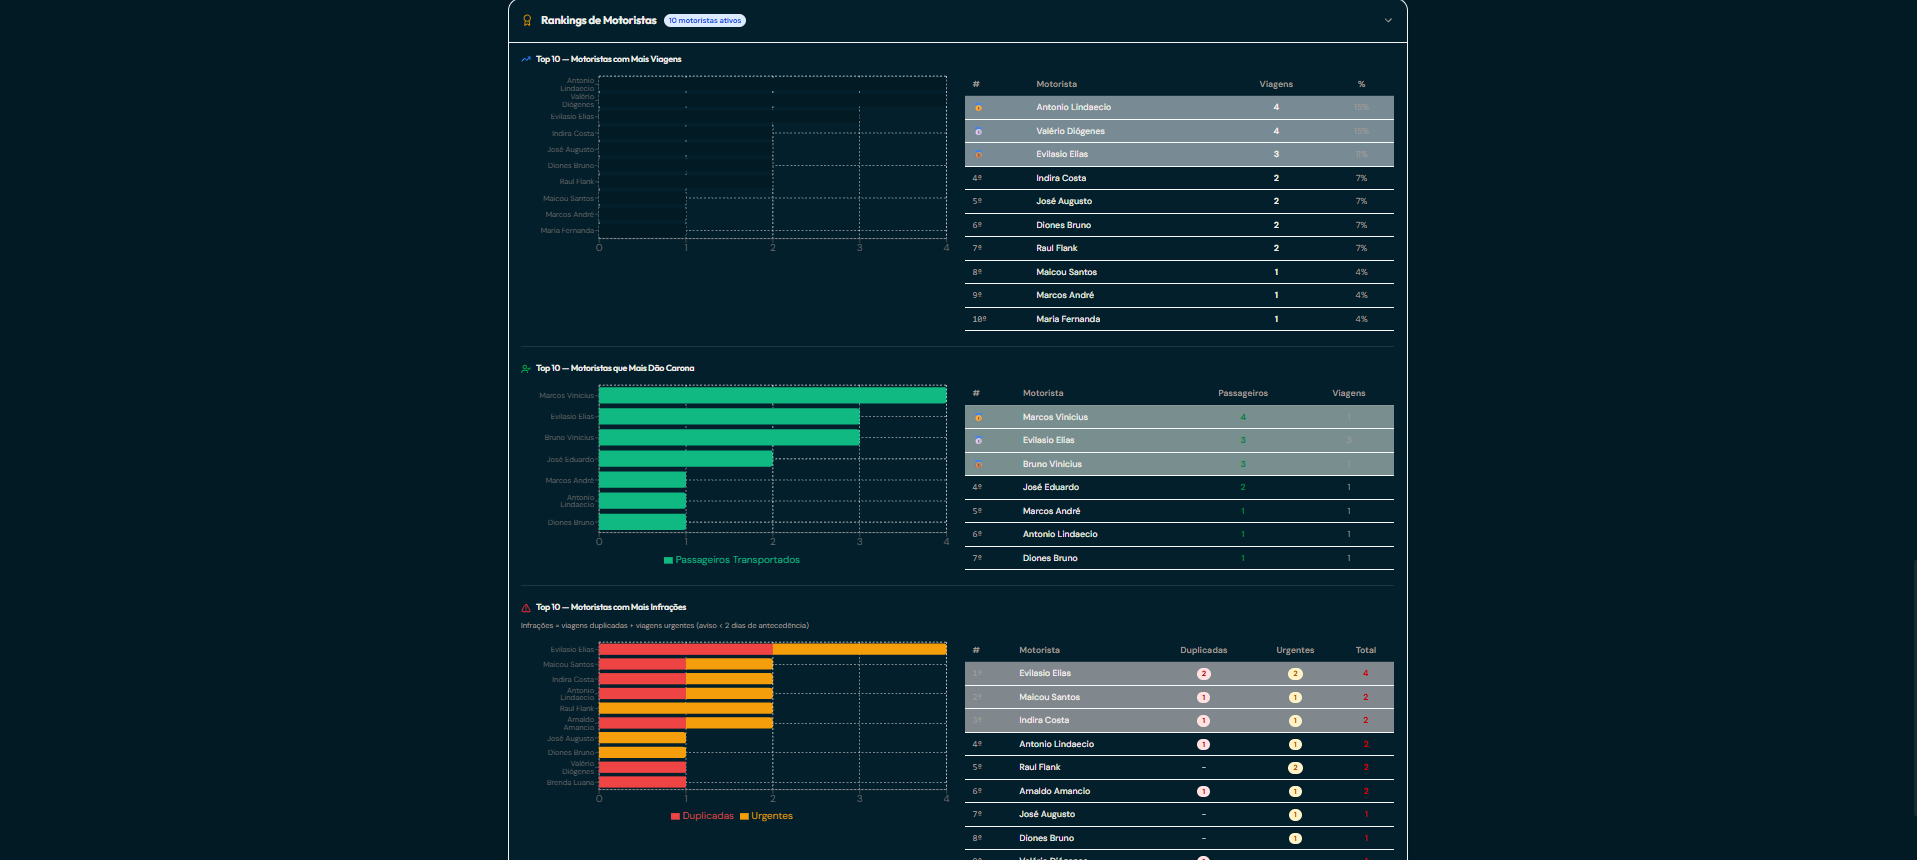The height and width of the screenshot is (860, 1917).
Task: Click the Viagens column header in first table
Action: point(1276,84)
